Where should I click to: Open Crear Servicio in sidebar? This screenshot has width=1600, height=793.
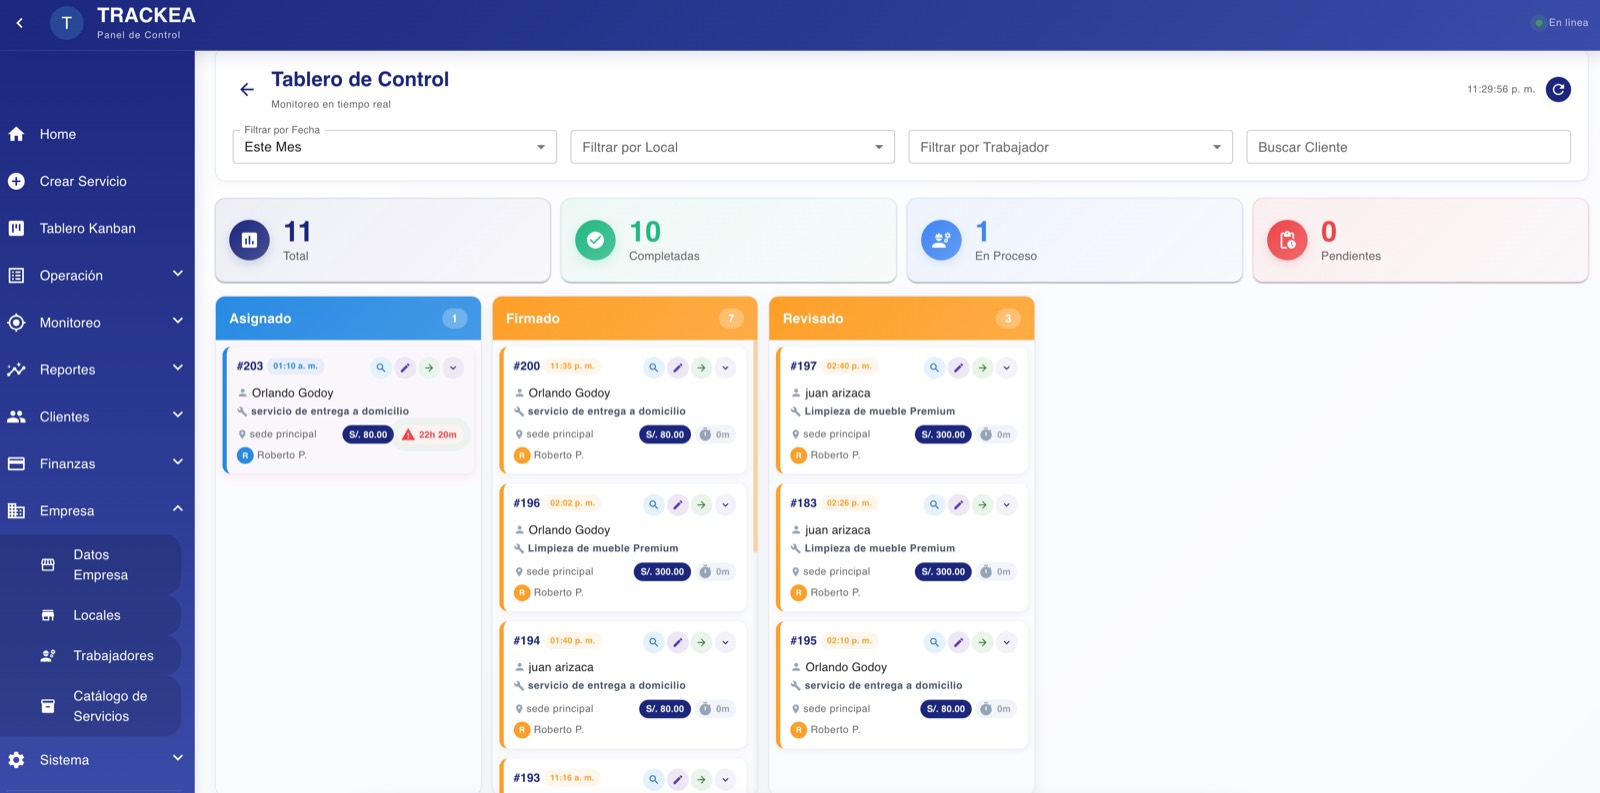(x=97, y=181)
